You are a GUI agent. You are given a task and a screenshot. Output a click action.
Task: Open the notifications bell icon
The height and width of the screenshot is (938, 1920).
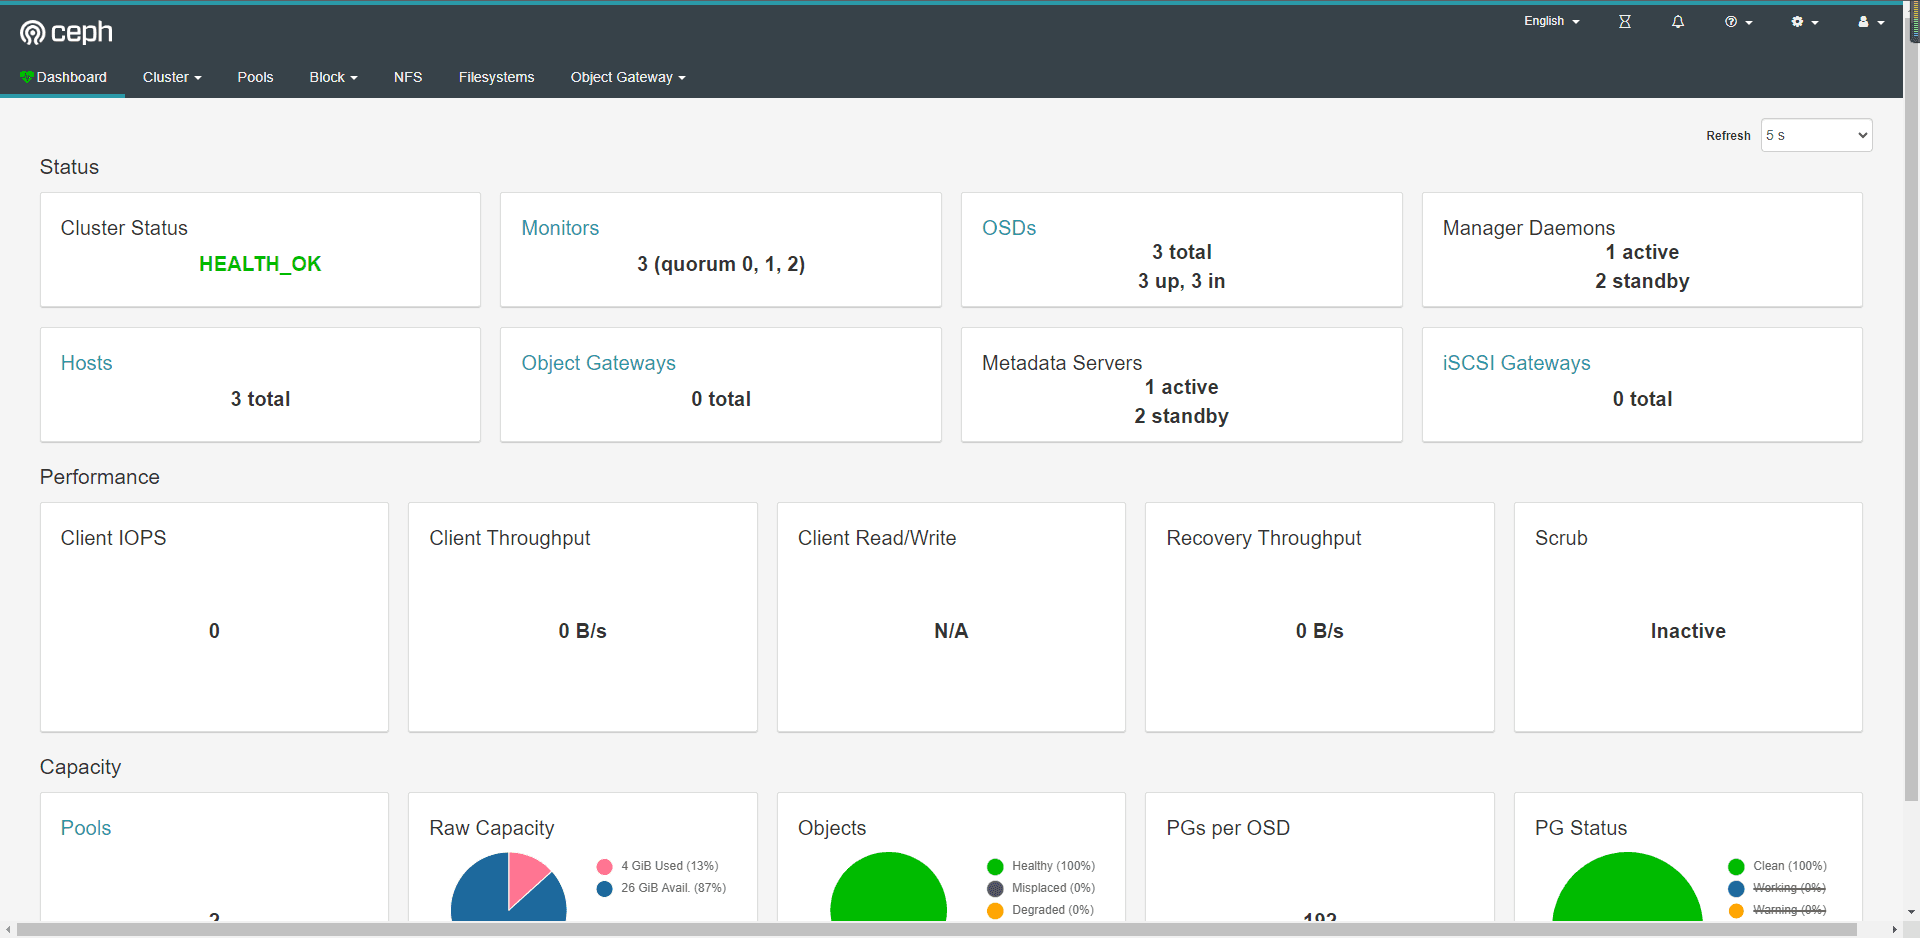[1678, 21]
